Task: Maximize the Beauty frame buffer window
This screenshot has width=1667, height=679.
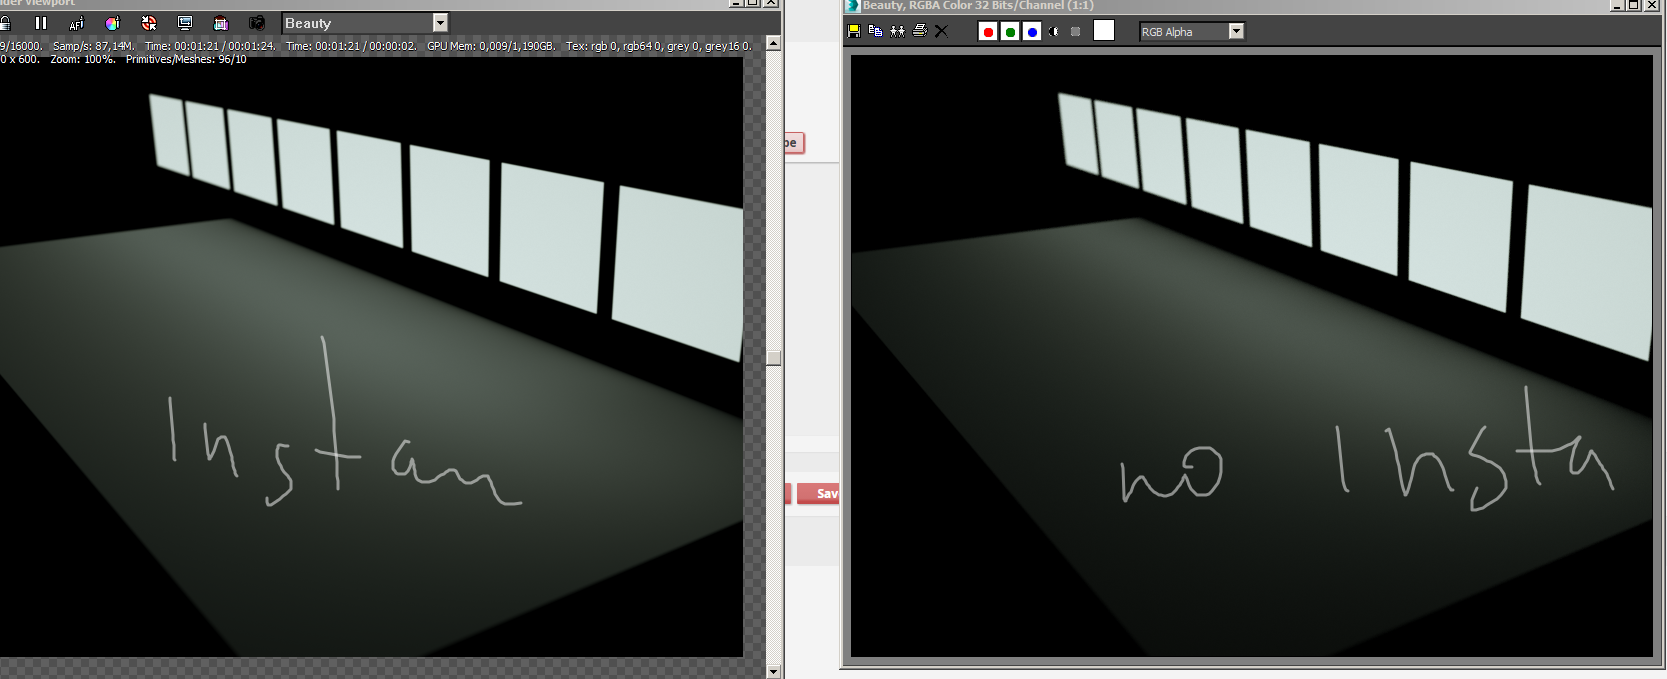Action: point(1634,5)
